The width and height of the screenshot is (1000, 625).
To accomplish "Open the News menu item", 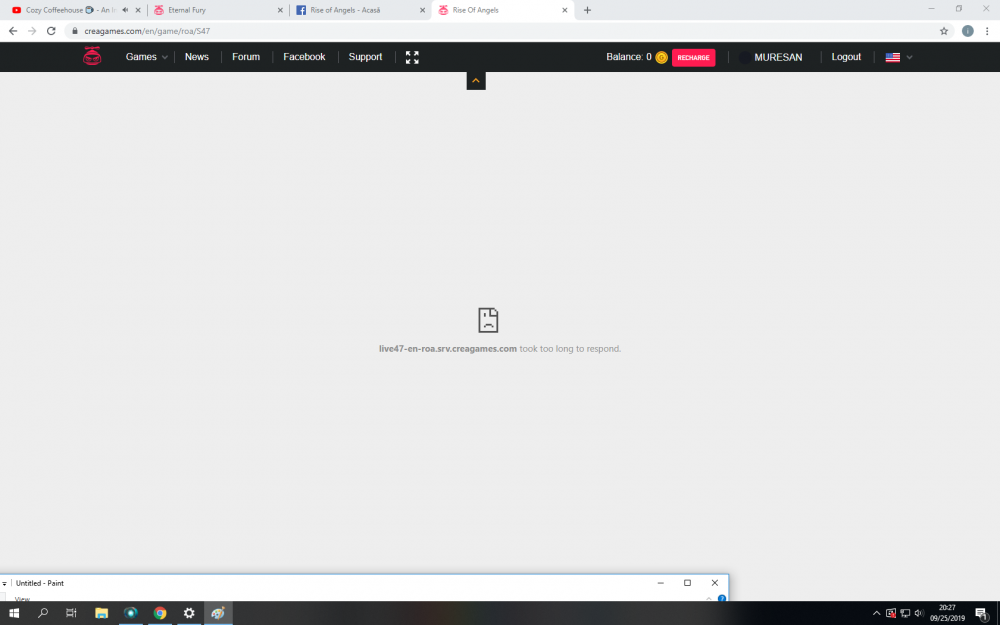I will (197, 57).
